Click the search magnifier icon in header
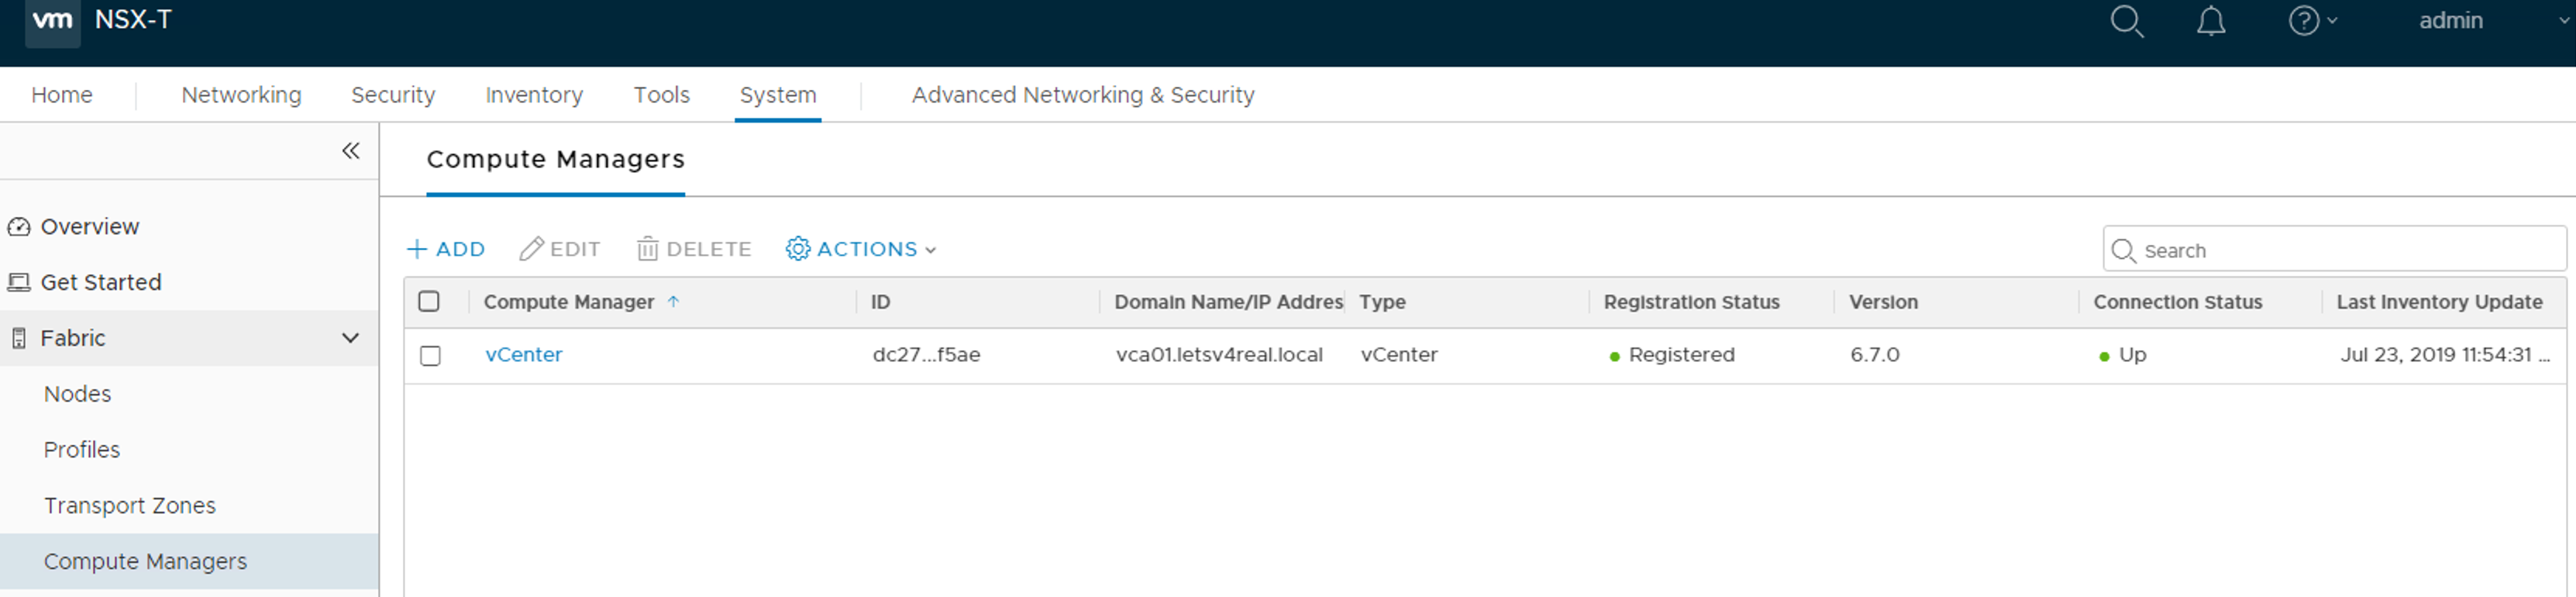Viewport: 2576px width, 597px height. tap(2126, 21)
